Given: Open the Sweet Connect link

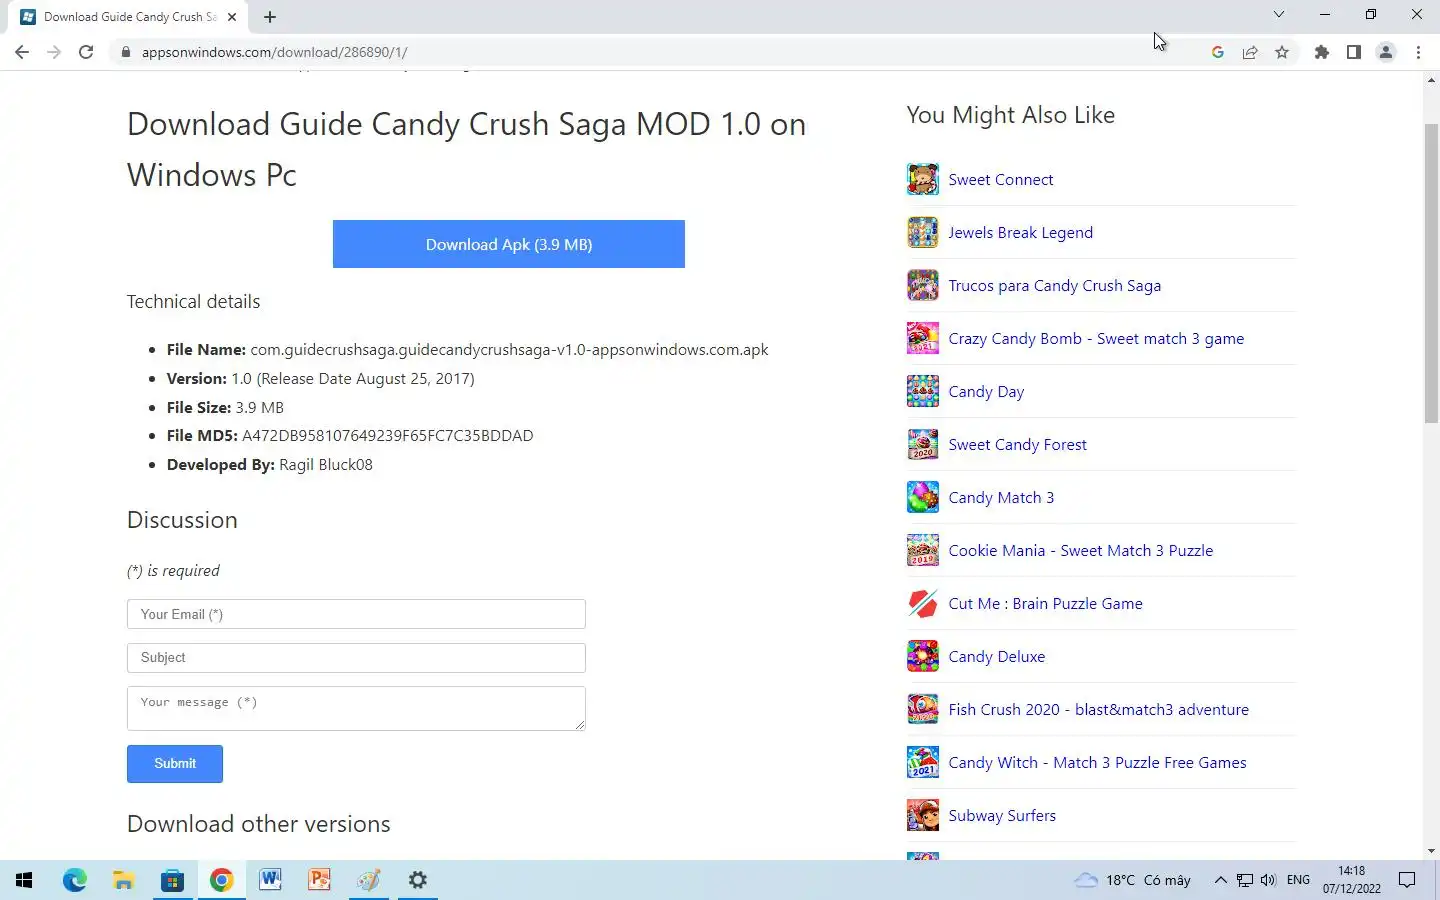Looking at the screenshot, I should (1001, 180).
